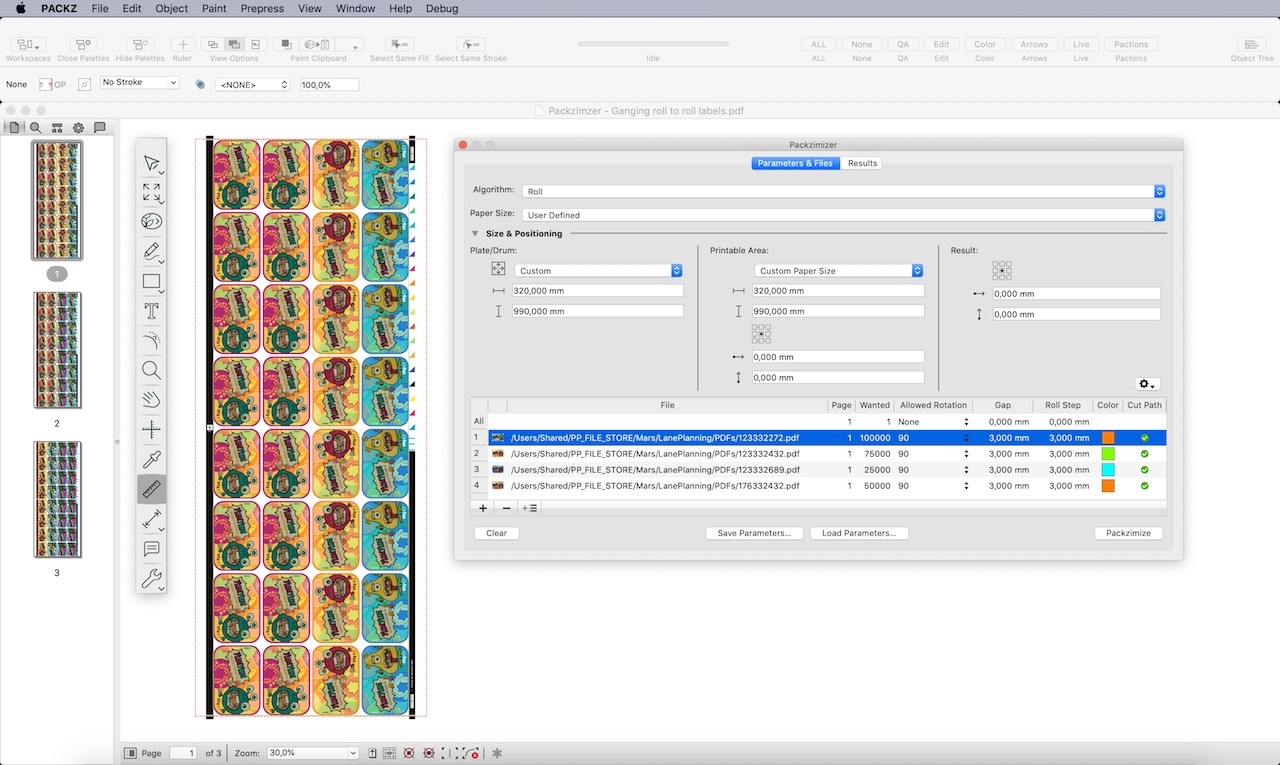The height and width of the screenshot is (765, 1280).
Task: Click Save Parameters button
Action: pyautogui.click(x=754, y=533)
